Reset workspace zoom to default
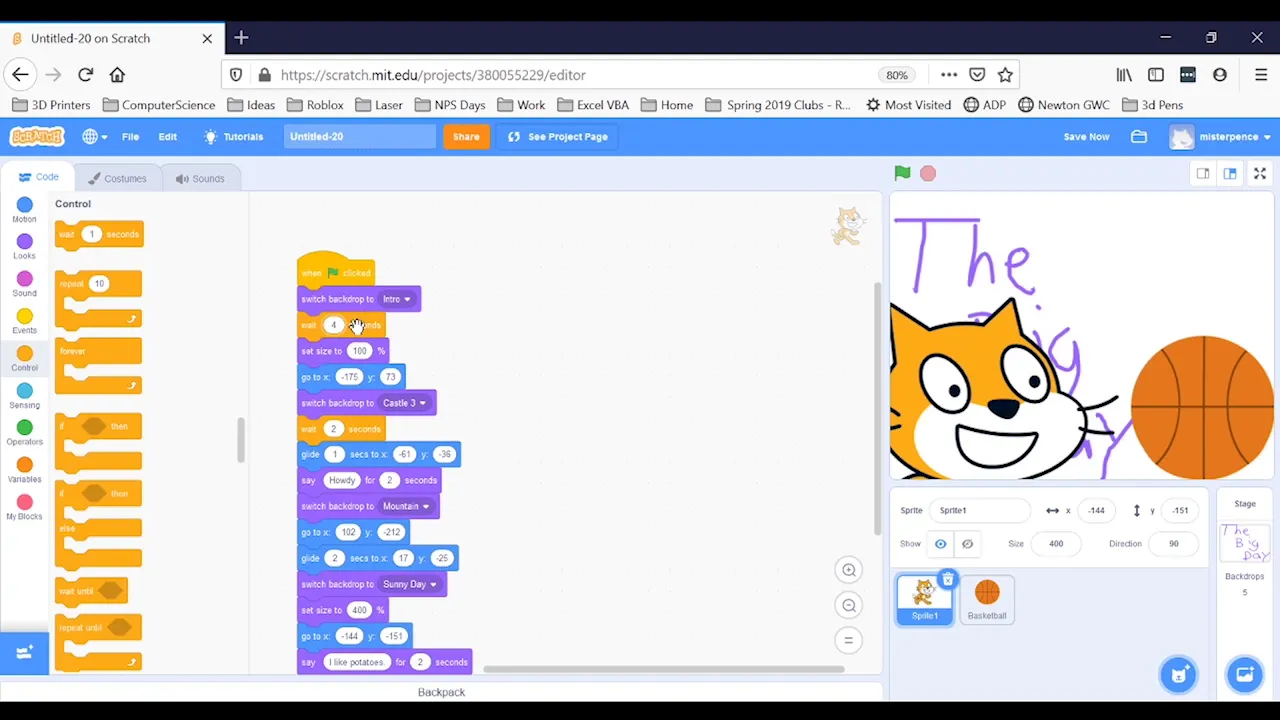Viewport: 1280px width, 720px height. tap(848, 640)
